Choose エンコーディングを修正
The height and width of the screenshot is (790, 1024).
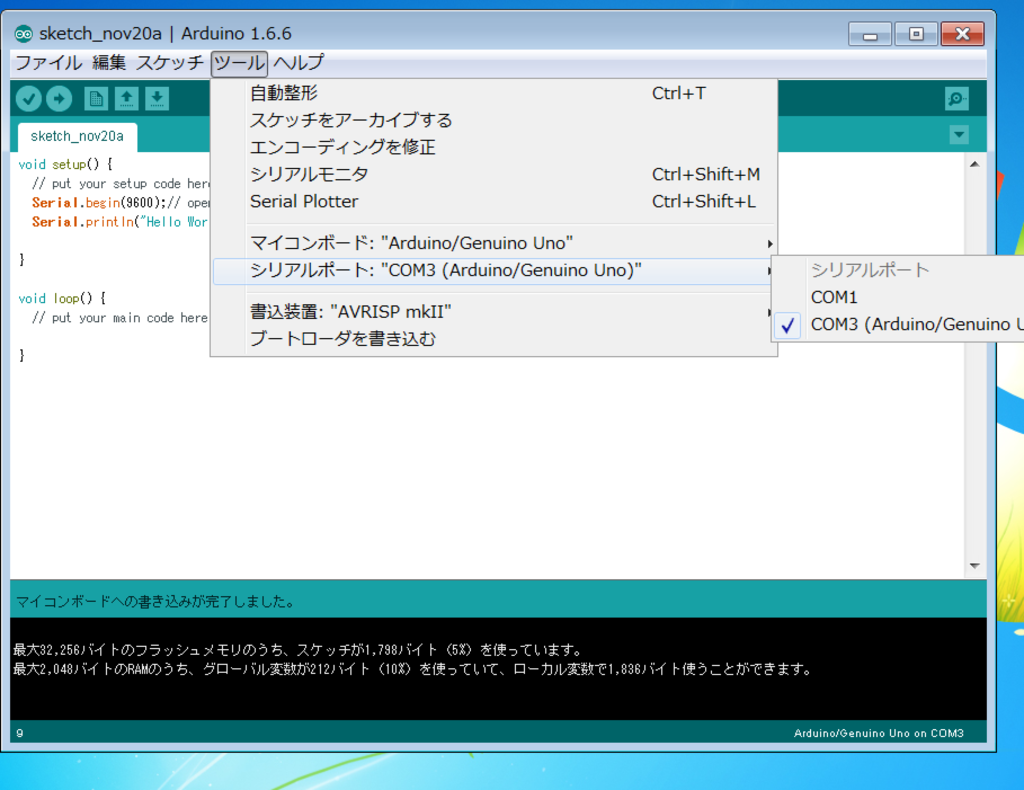pos(494,148)
